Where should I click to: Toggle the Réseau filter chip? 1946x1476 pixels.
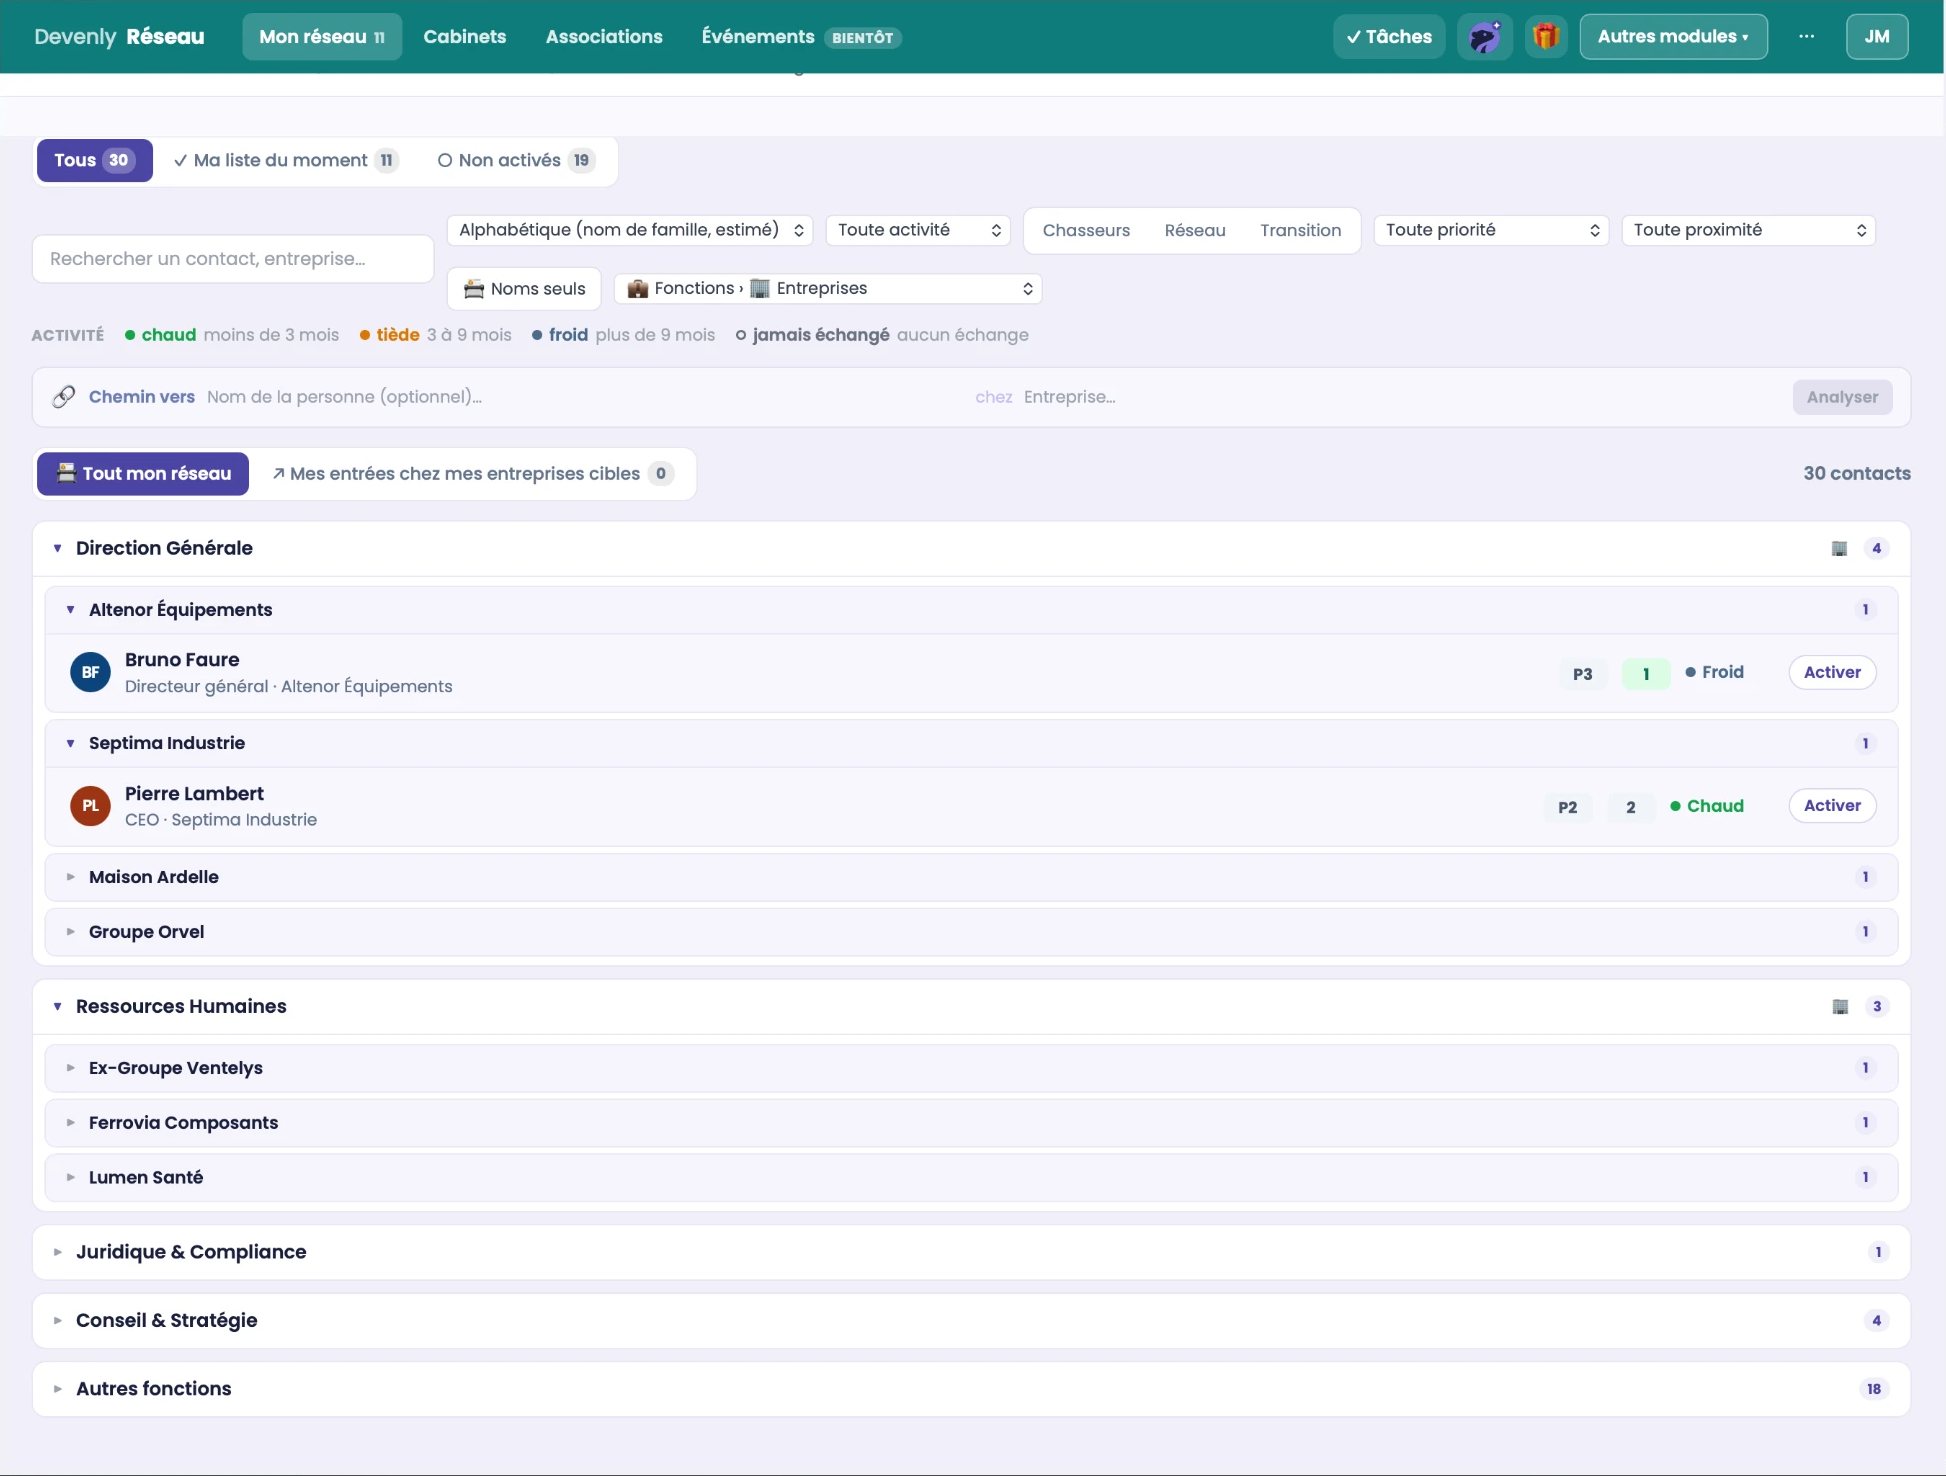[1194, 231]
